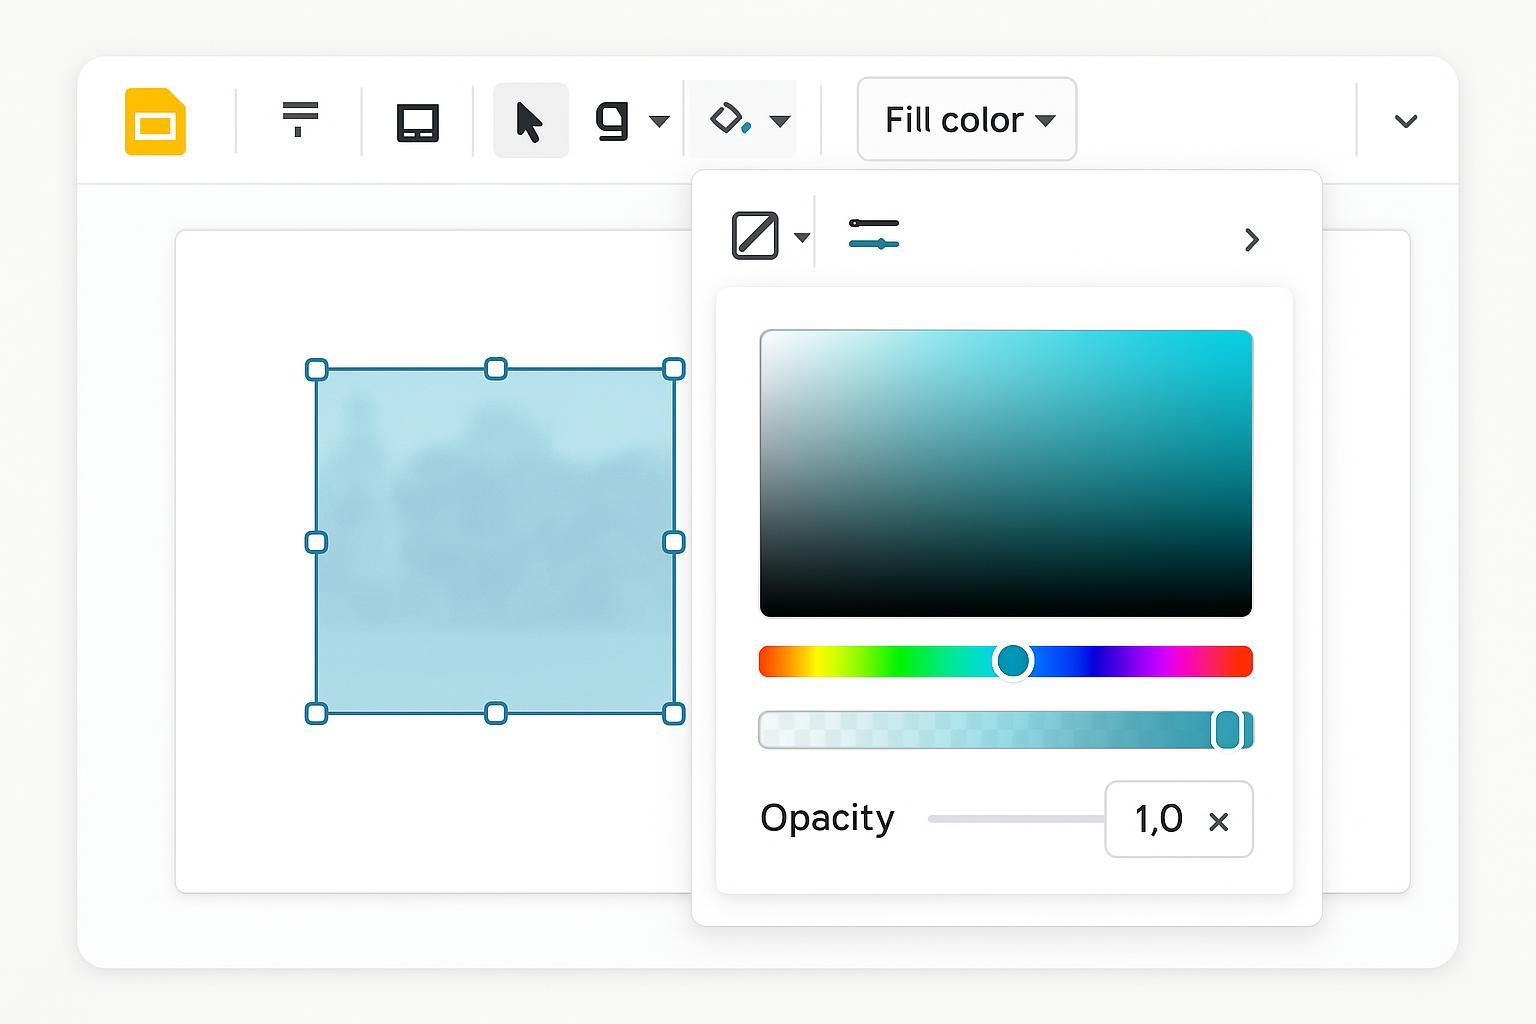Viewport: 1536px width, 1024px height.
Task: Click the slide layout icon
Action: (x=417, y=123)
